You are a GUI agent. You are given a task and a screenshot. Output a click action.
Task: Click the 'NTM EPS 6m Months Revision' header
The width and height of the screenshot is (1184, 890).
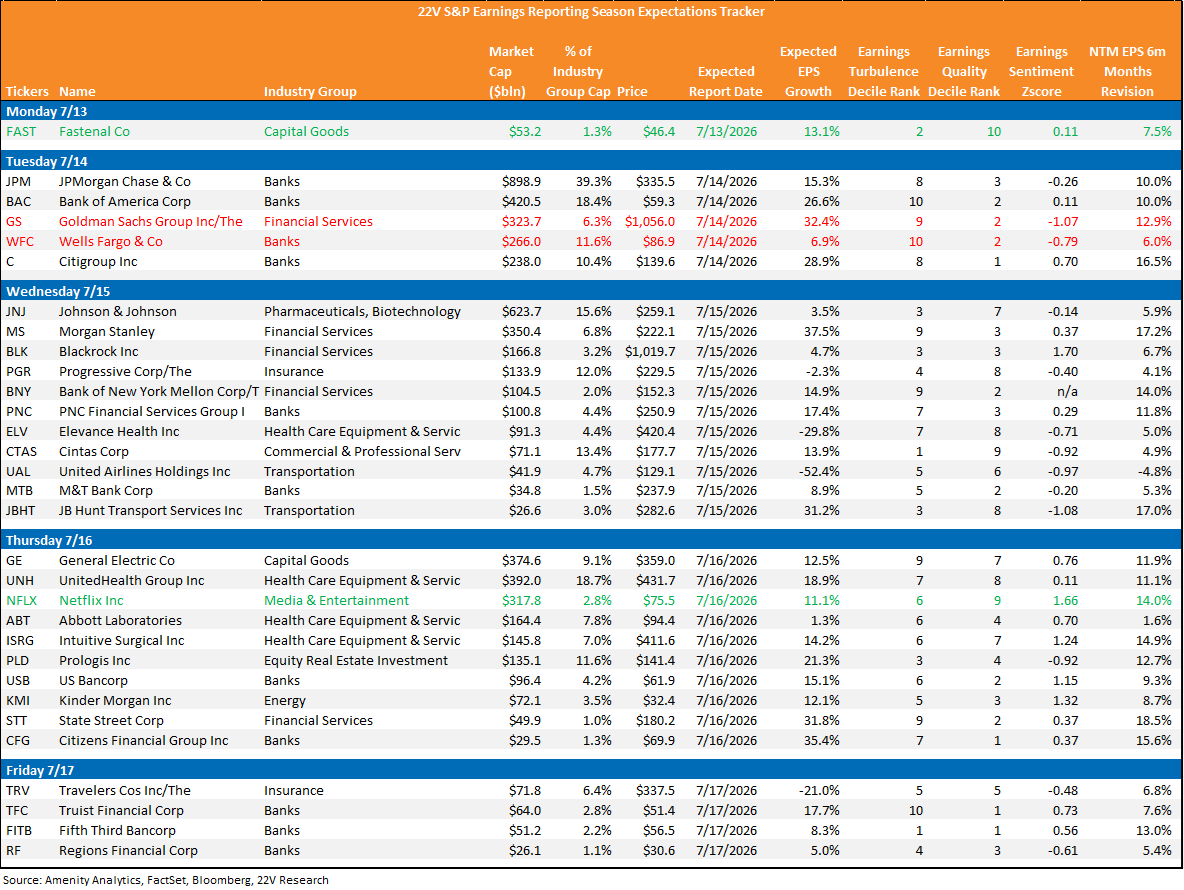1127,72
